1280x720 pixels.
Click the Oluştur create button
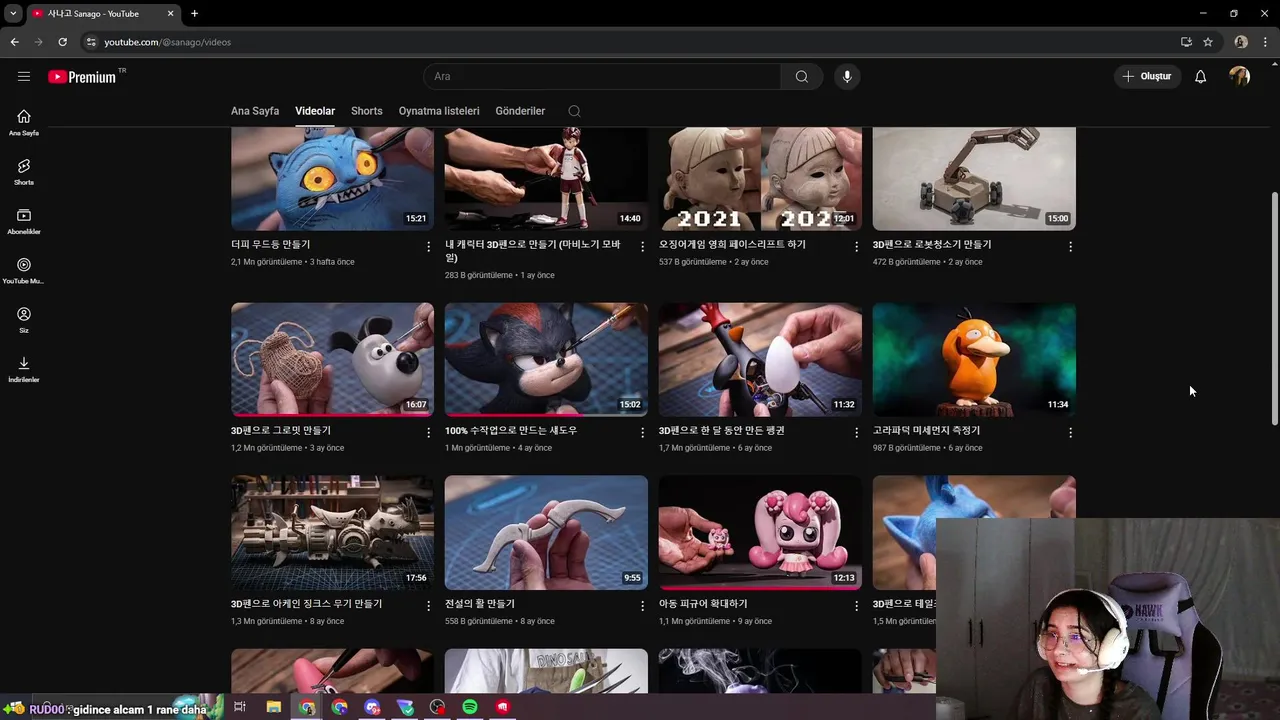[x=1147, y=77]
